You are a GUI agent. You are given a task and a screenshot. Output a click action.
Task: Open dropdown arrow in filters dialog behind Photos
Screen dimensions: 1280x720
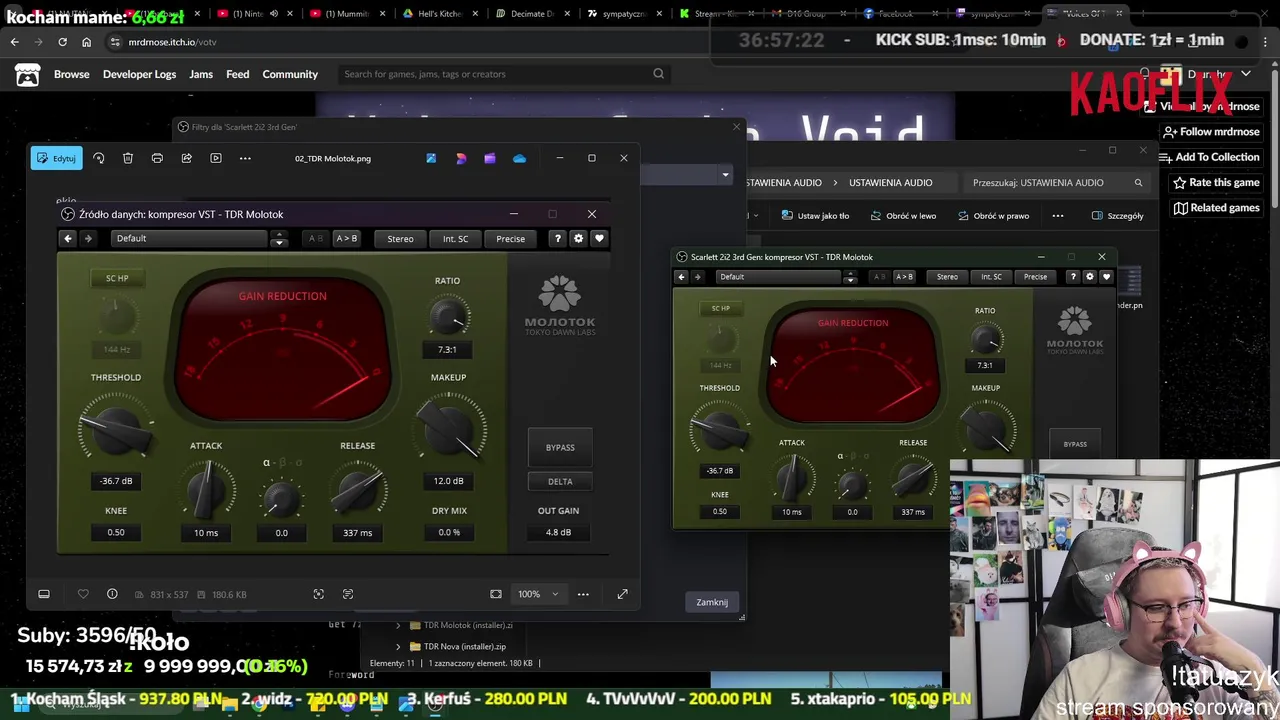click(725, 175)
